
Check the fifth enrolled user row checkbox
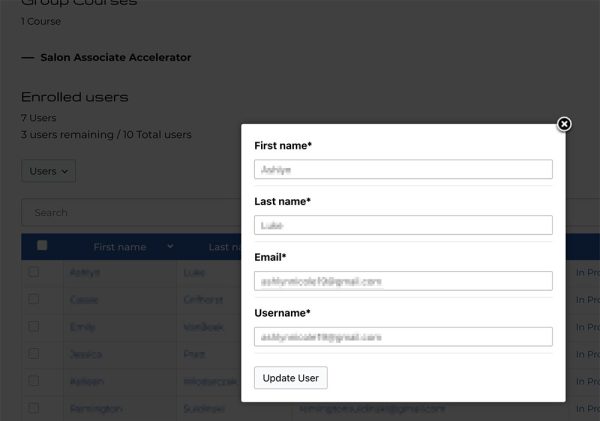(x=34, y=380)
